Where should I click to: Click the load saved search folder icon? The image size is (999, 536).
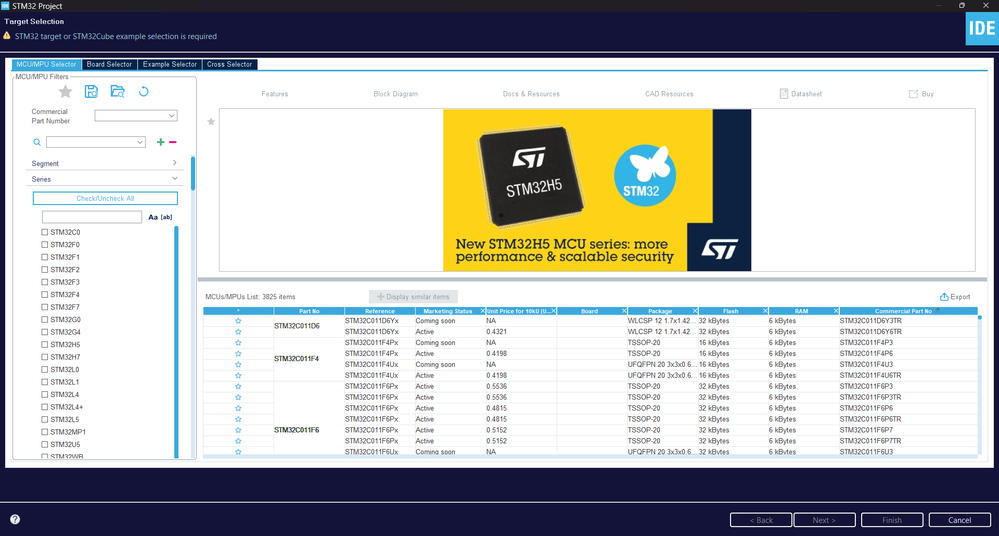tap(117, 92)
